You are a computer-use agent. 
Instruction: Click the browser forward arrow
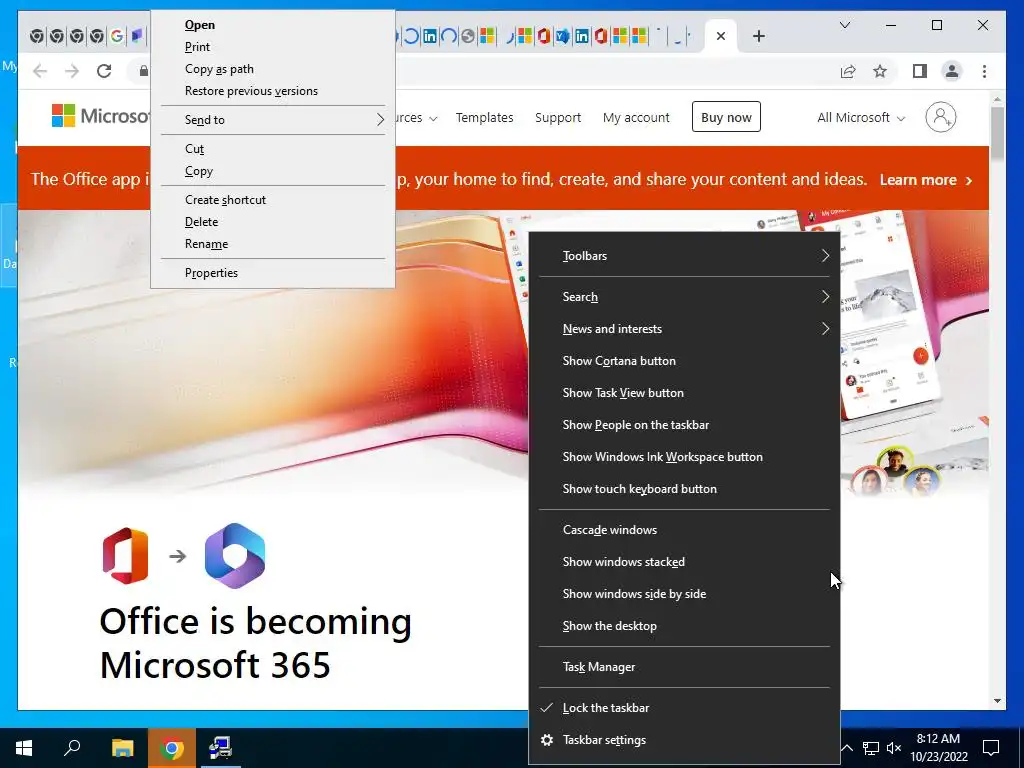click(x=72, y=71)
